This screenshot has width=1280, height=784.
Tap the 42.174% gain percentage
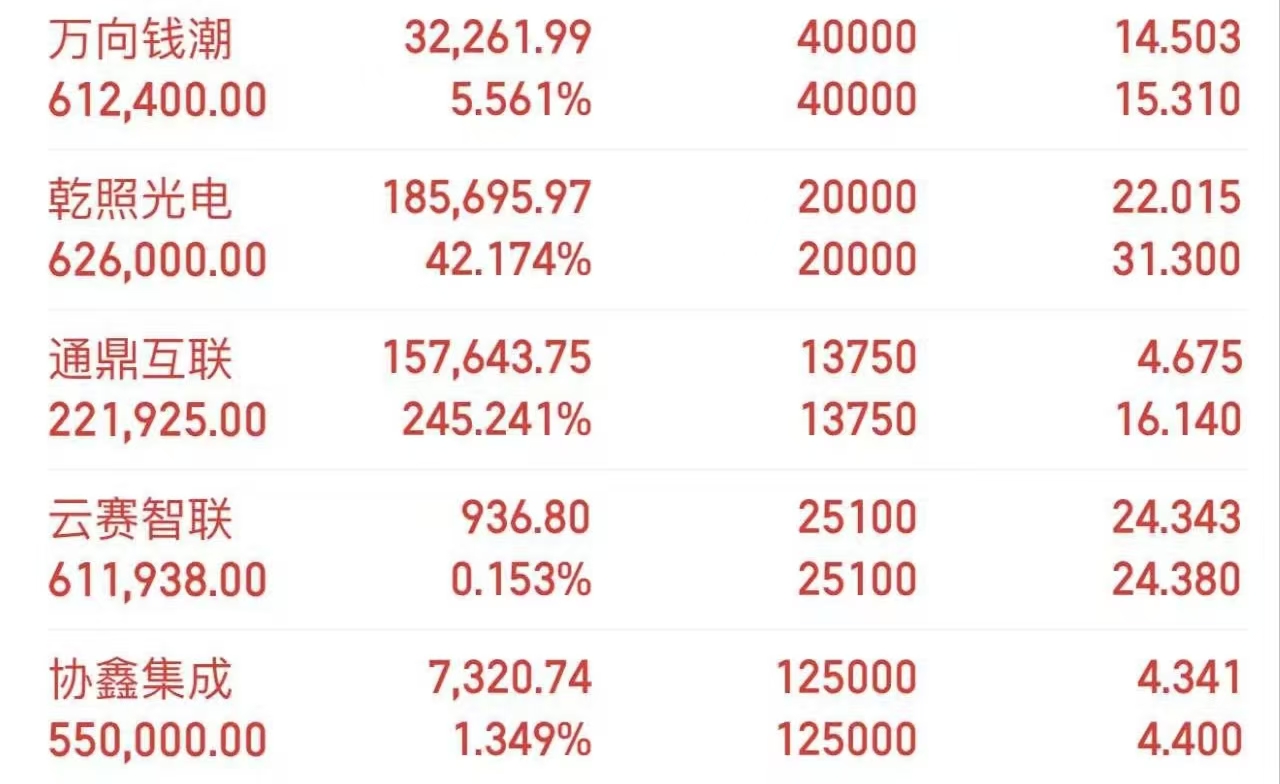508,260
